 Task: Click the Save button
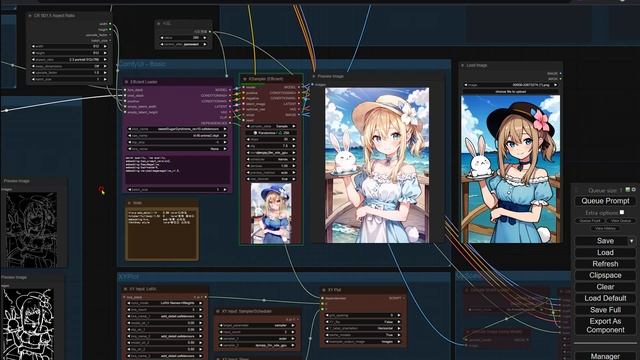(602, 241)
